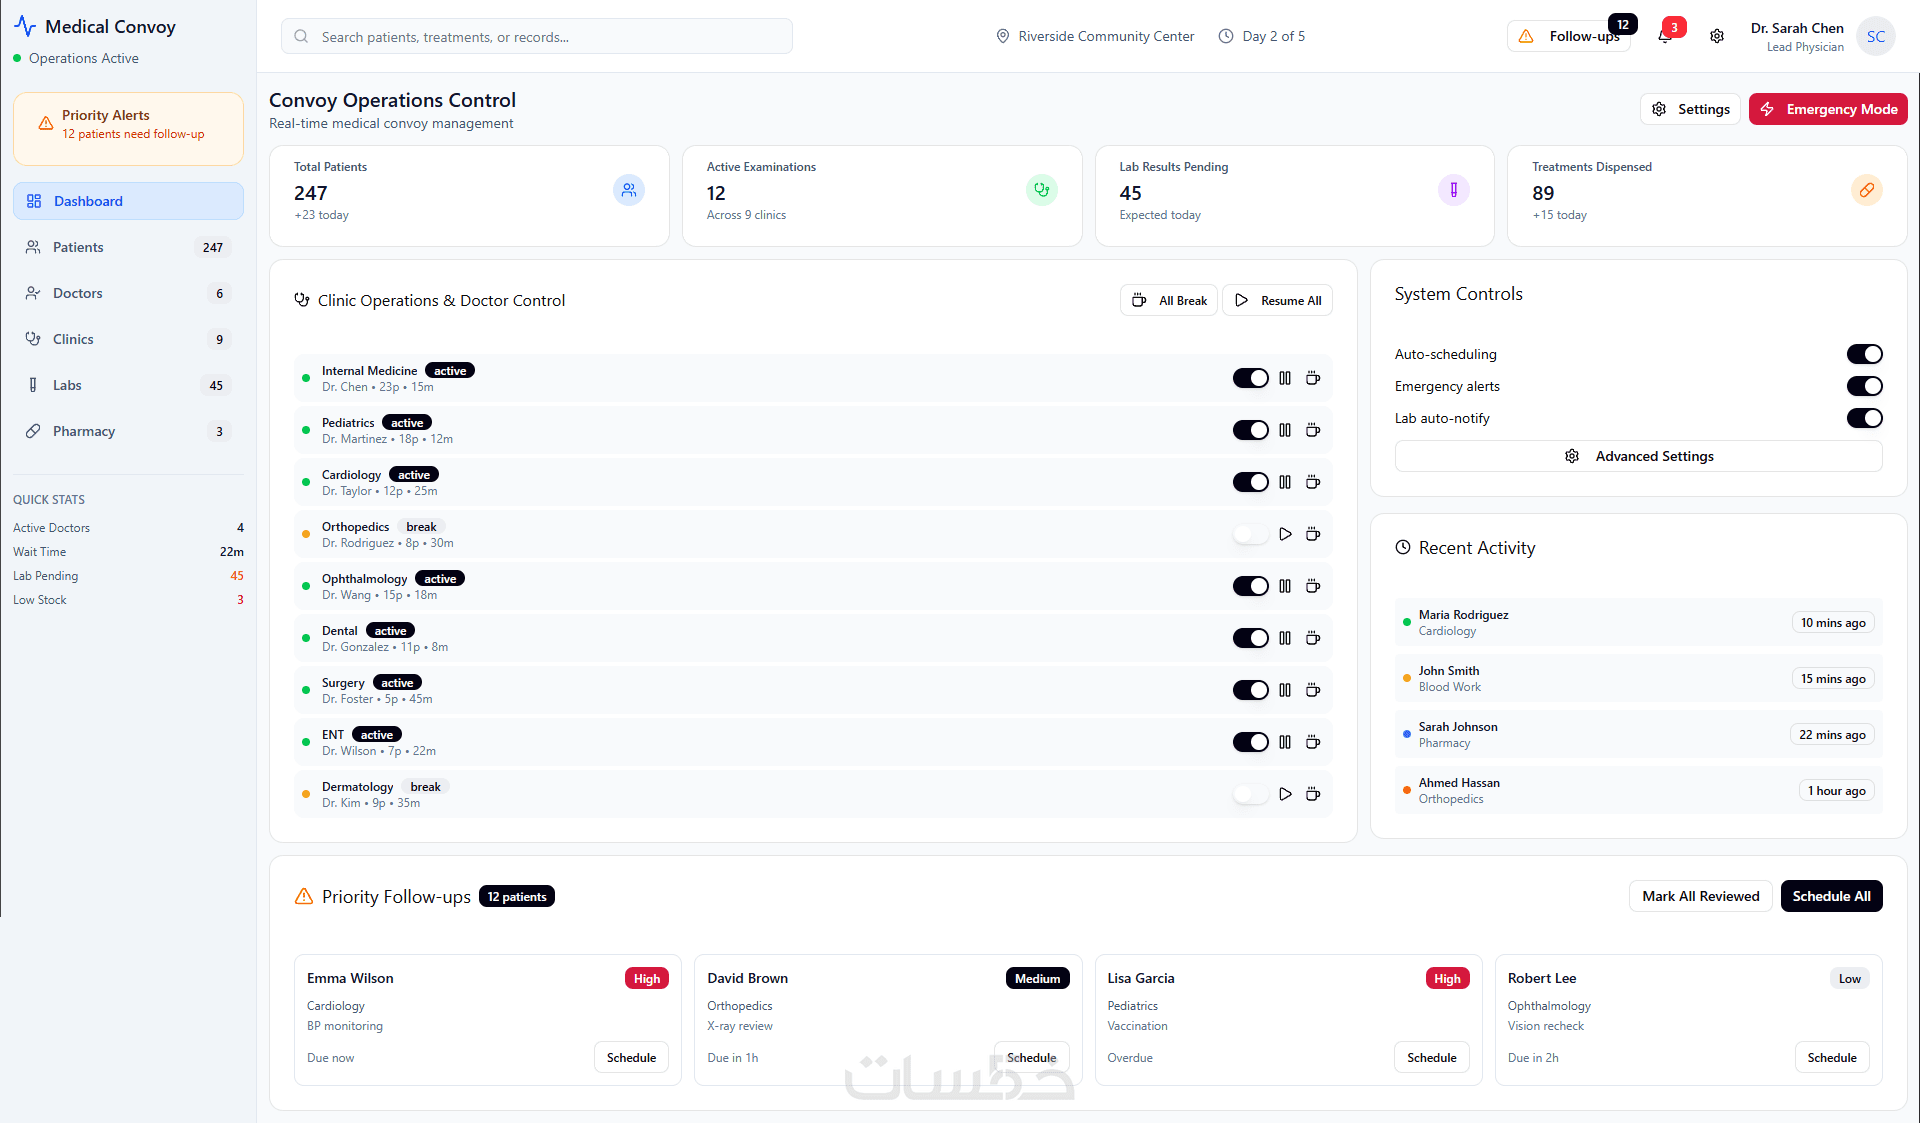This screenshot has width=1920, height=1123.
Task: Turn off Lab auto-notify toggle
Action: [x=1864, y=419]
